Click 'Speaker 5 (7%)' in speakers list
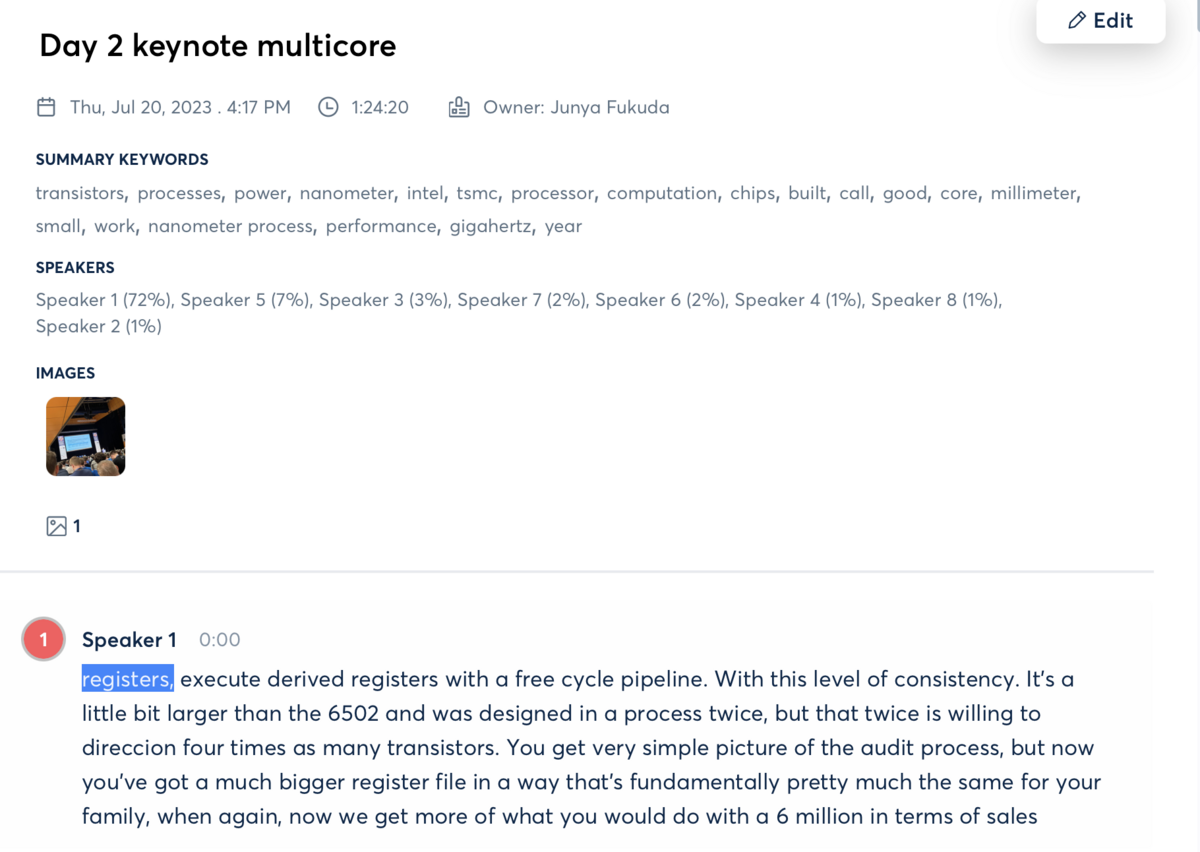 pyautogui.click(x=245, y=300)
